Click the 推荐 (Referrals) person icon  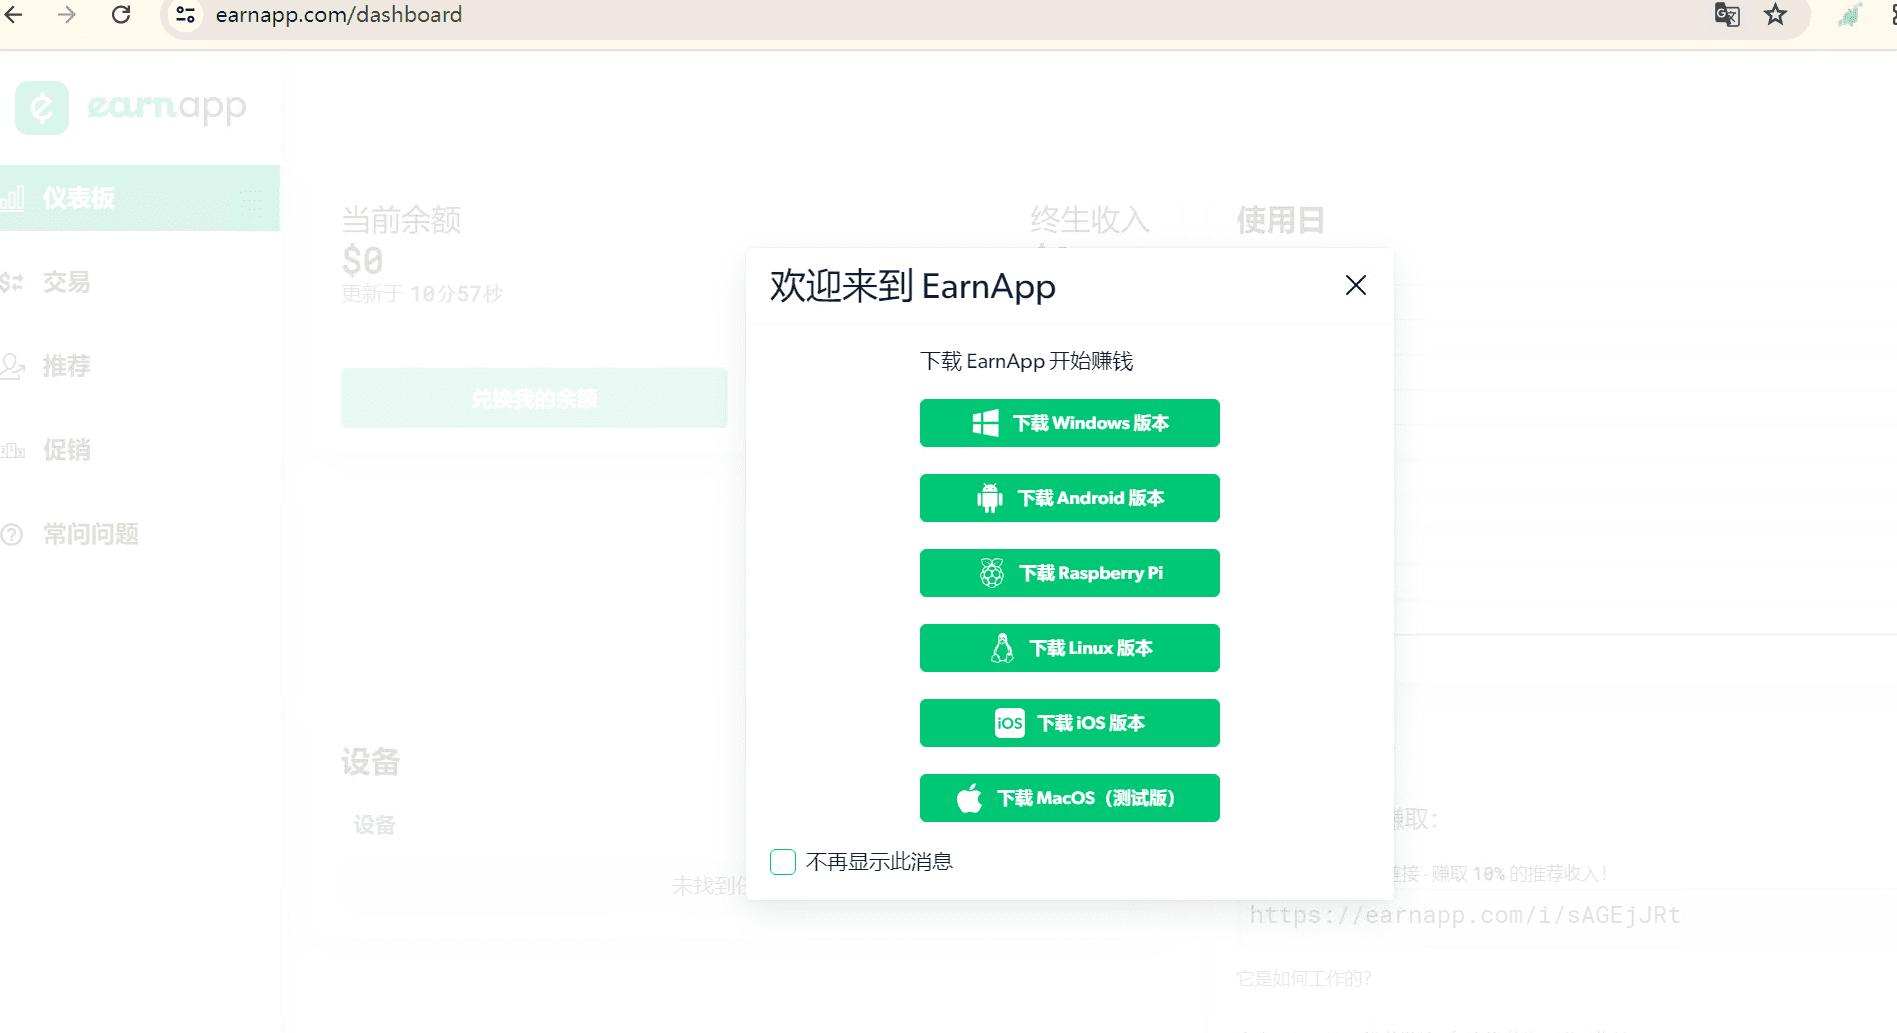(15, 366)
